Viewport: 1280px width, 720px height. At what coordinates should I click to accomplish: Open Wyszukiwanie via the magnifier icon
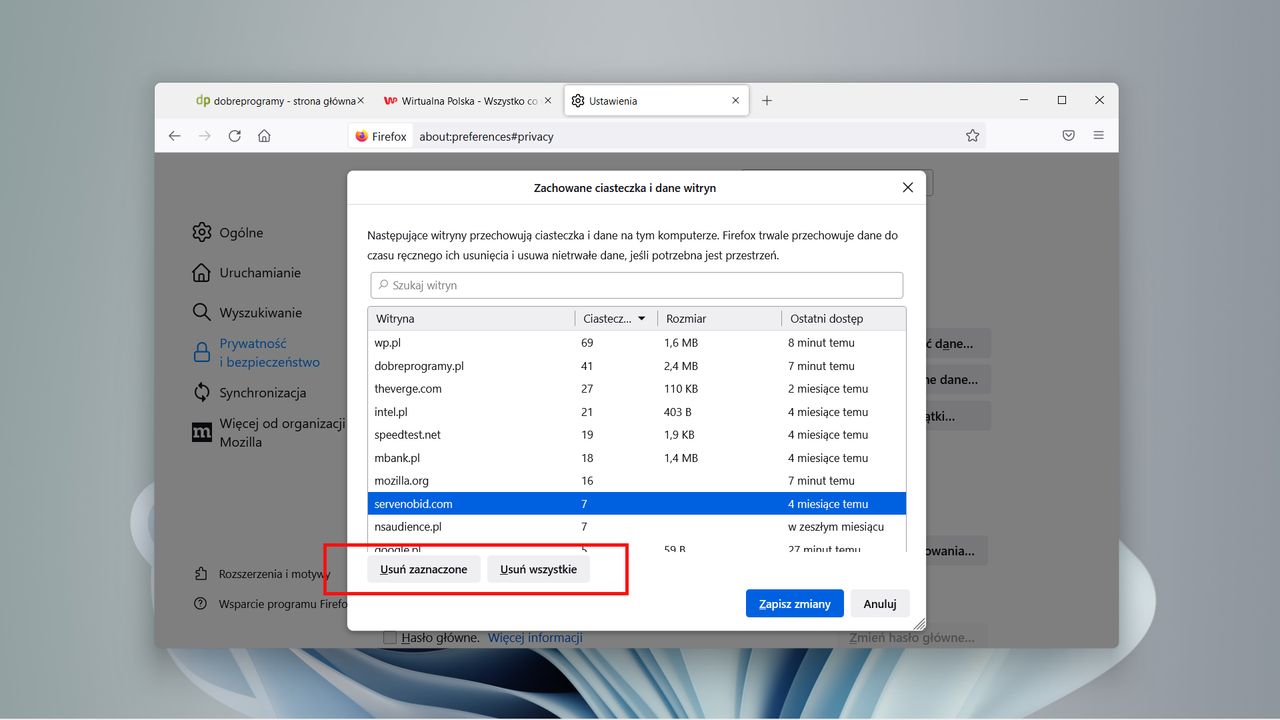(203, 312)
